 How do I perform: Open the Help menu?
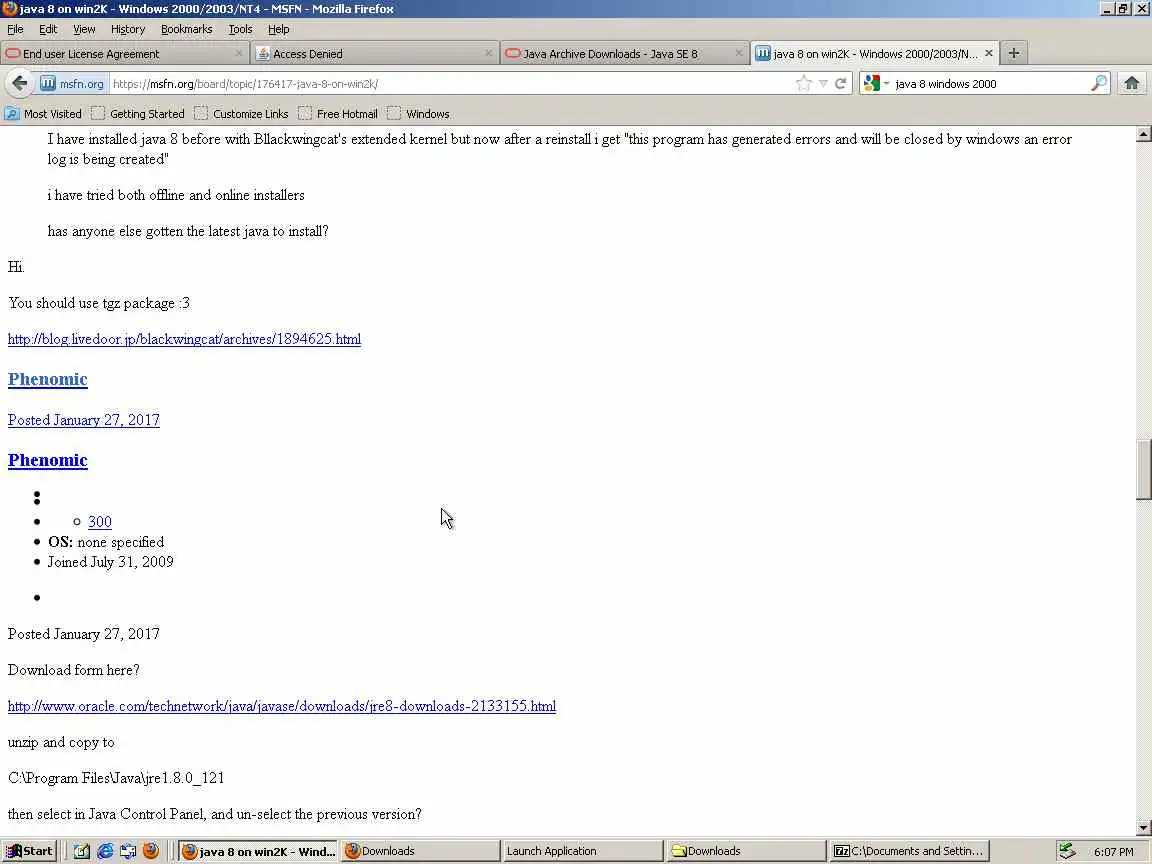(278, 29)
